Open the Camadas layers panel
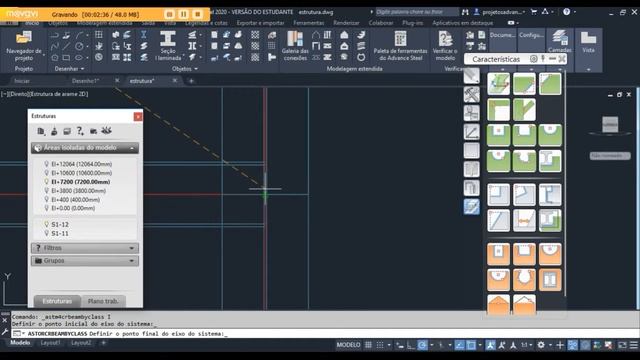 coord(560,41)
